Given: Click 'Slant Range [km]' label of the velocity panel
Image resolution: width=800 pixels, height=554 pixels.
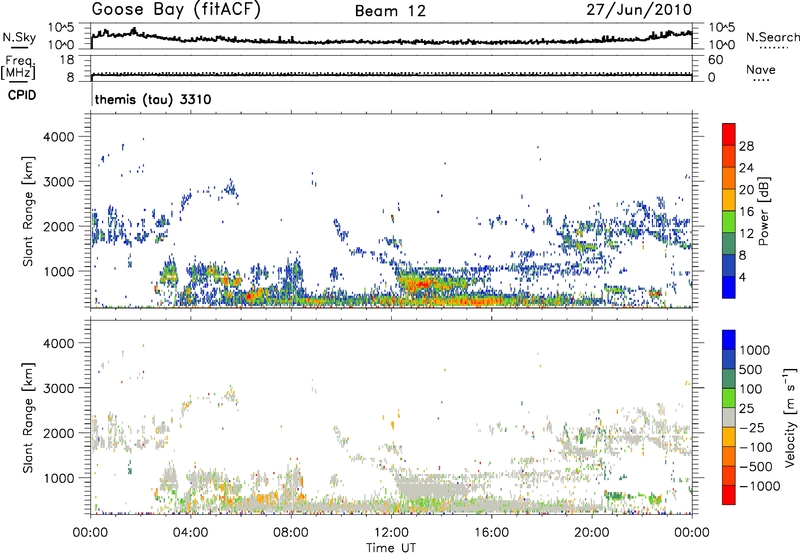Looking at the screenshot, I should pyautogui.click(x=28, y=418).
